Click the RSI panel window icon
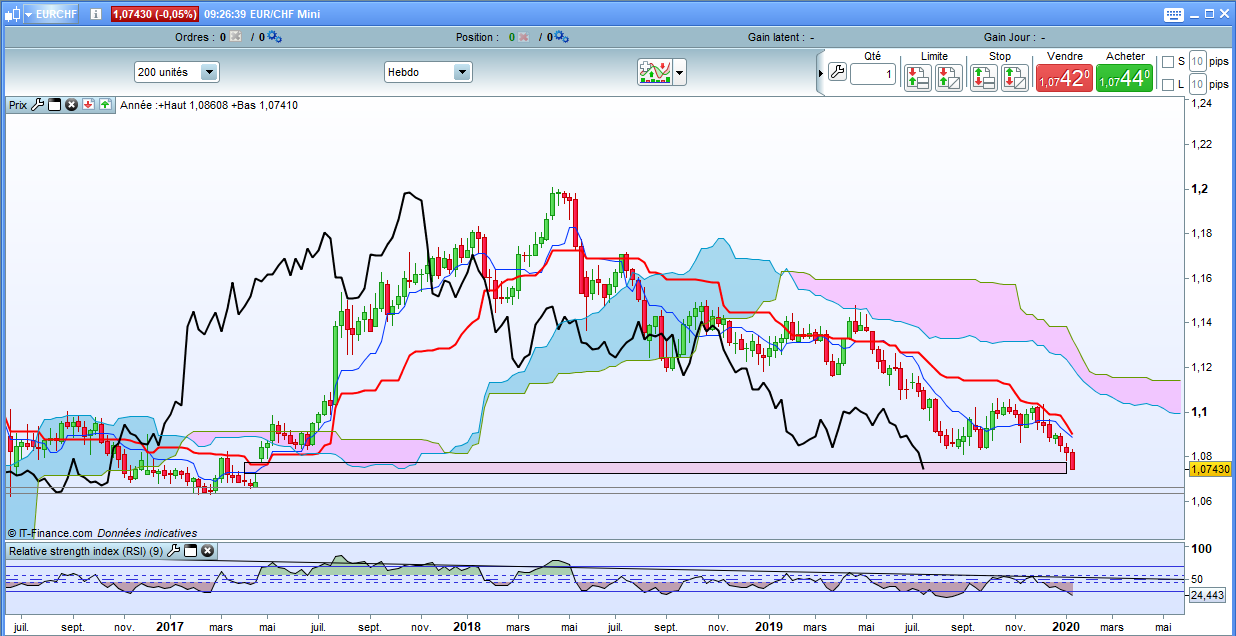This screenshot has height=636, width=1236. click(190, 550)
